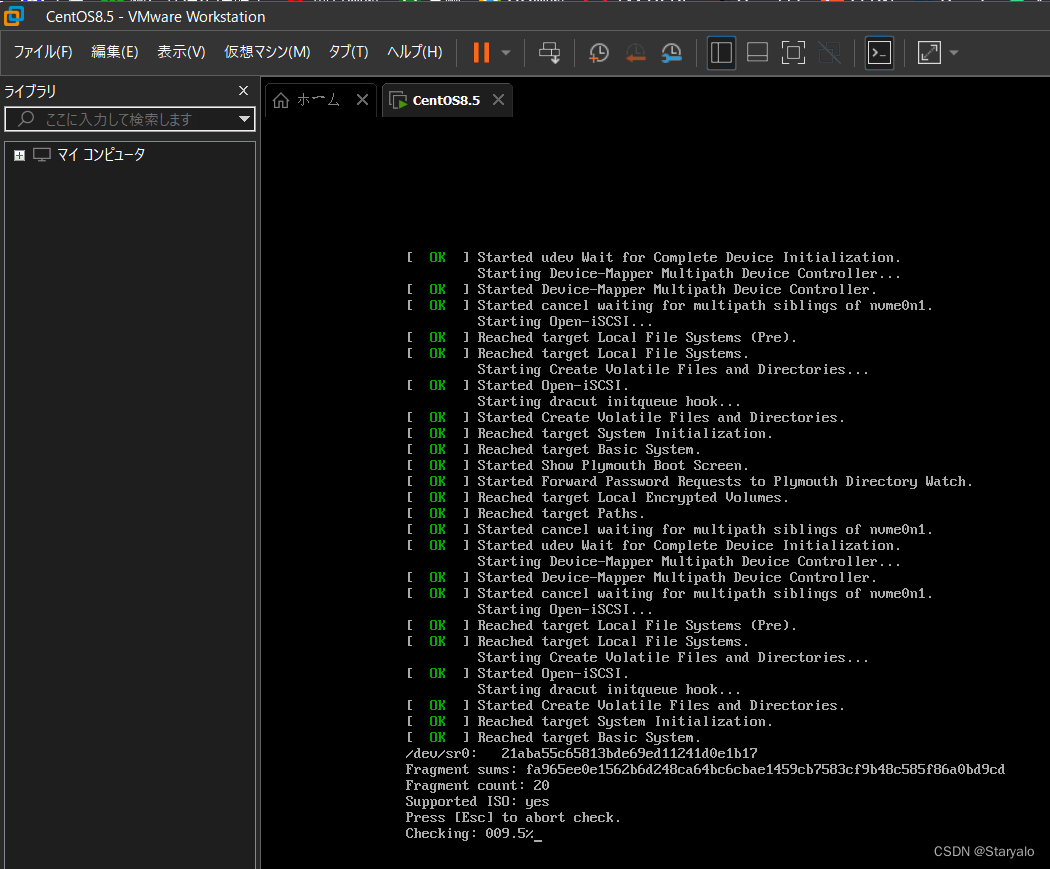Revert to the previous snapshot
The image size is (1050, 869).
[x=635, y=52]
